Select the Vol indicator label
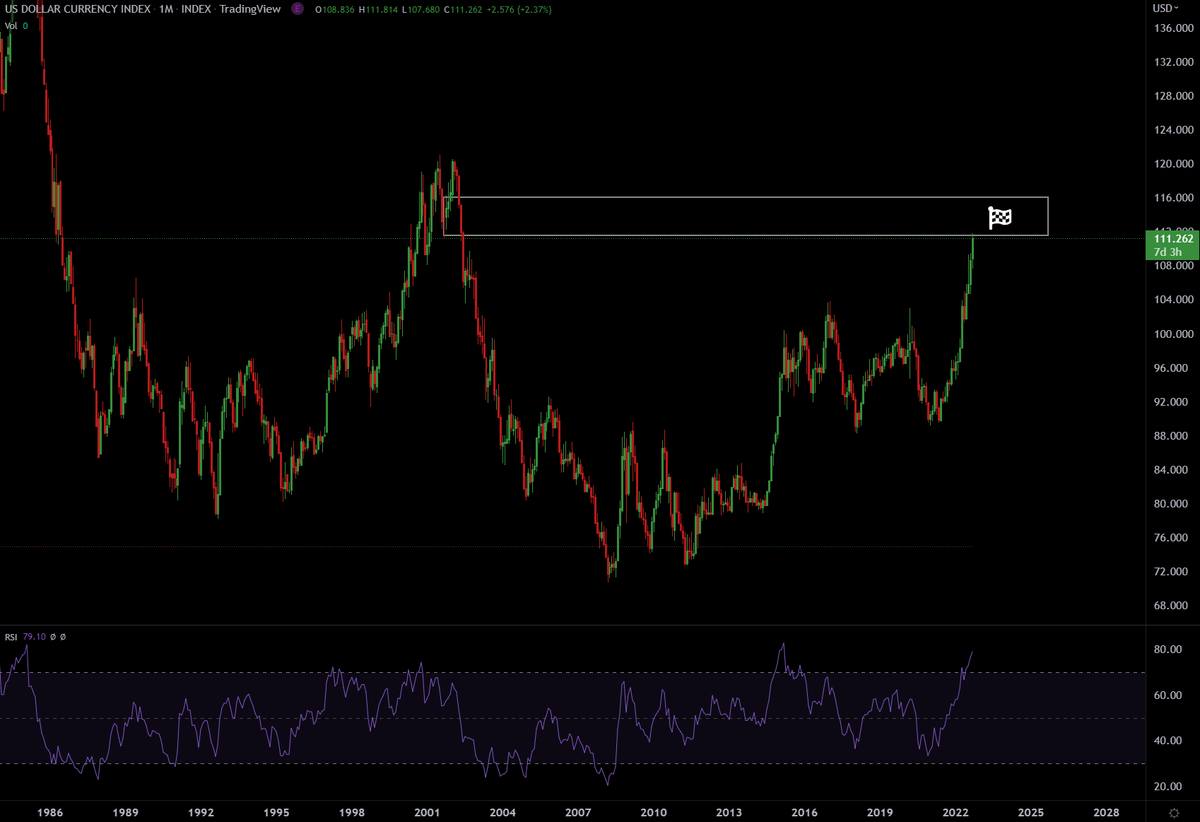This screenshot has height=822, width=1200. [x=11, y=26]
